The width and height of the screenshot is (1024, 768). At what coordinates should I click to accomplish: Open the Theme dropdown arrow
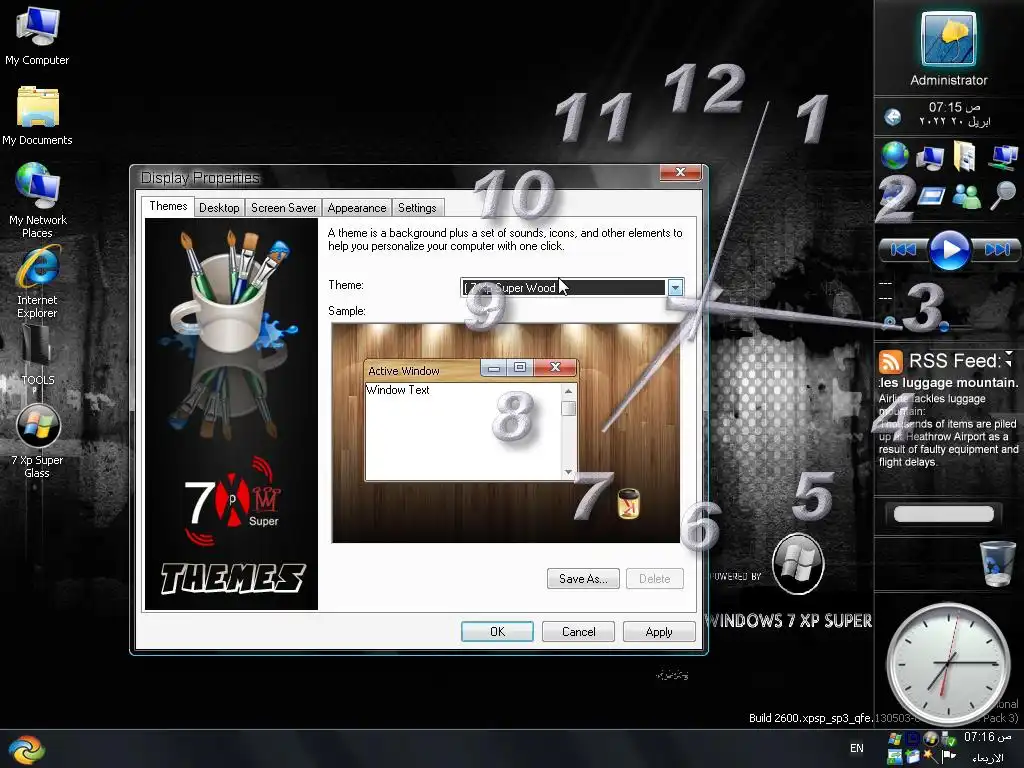click(x=675, y=287)
